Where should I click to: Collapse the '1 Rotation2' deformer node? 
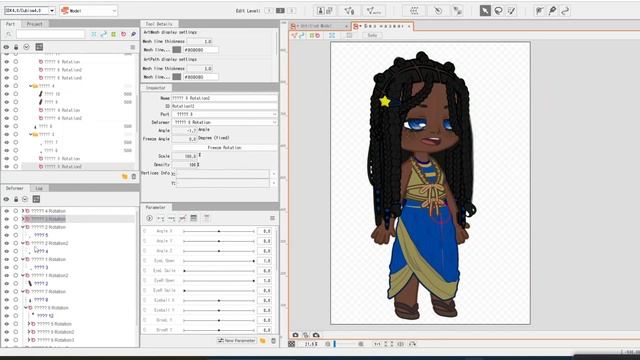pyautogui.click(x=23, y=276)
